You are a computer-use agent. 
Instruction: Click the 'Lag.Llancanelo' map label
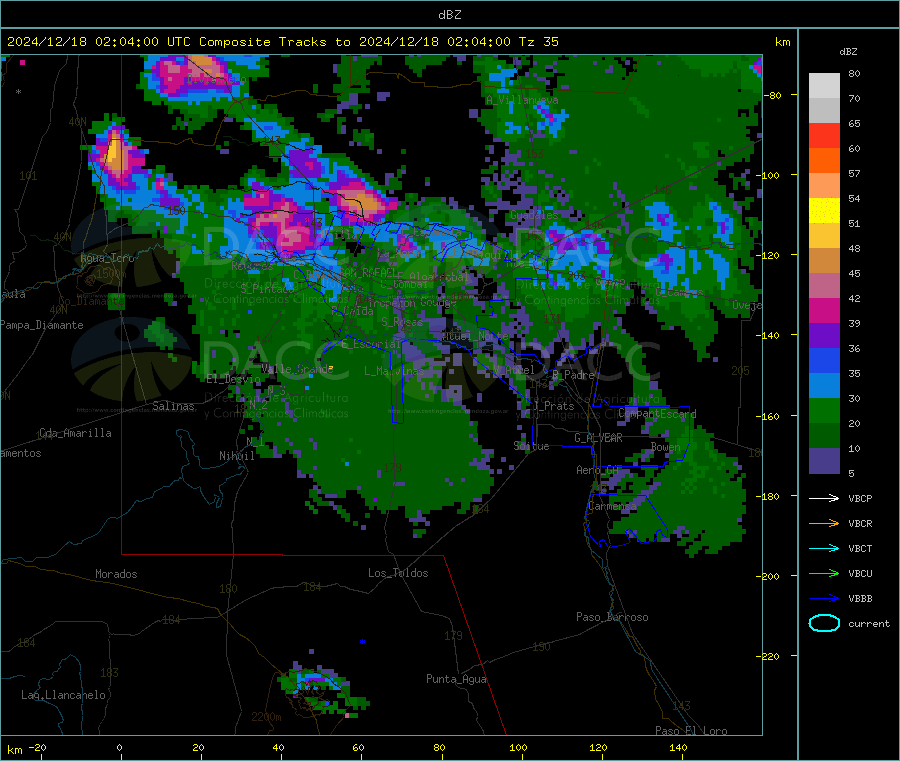pyautogui.click(x=63, y=695)
